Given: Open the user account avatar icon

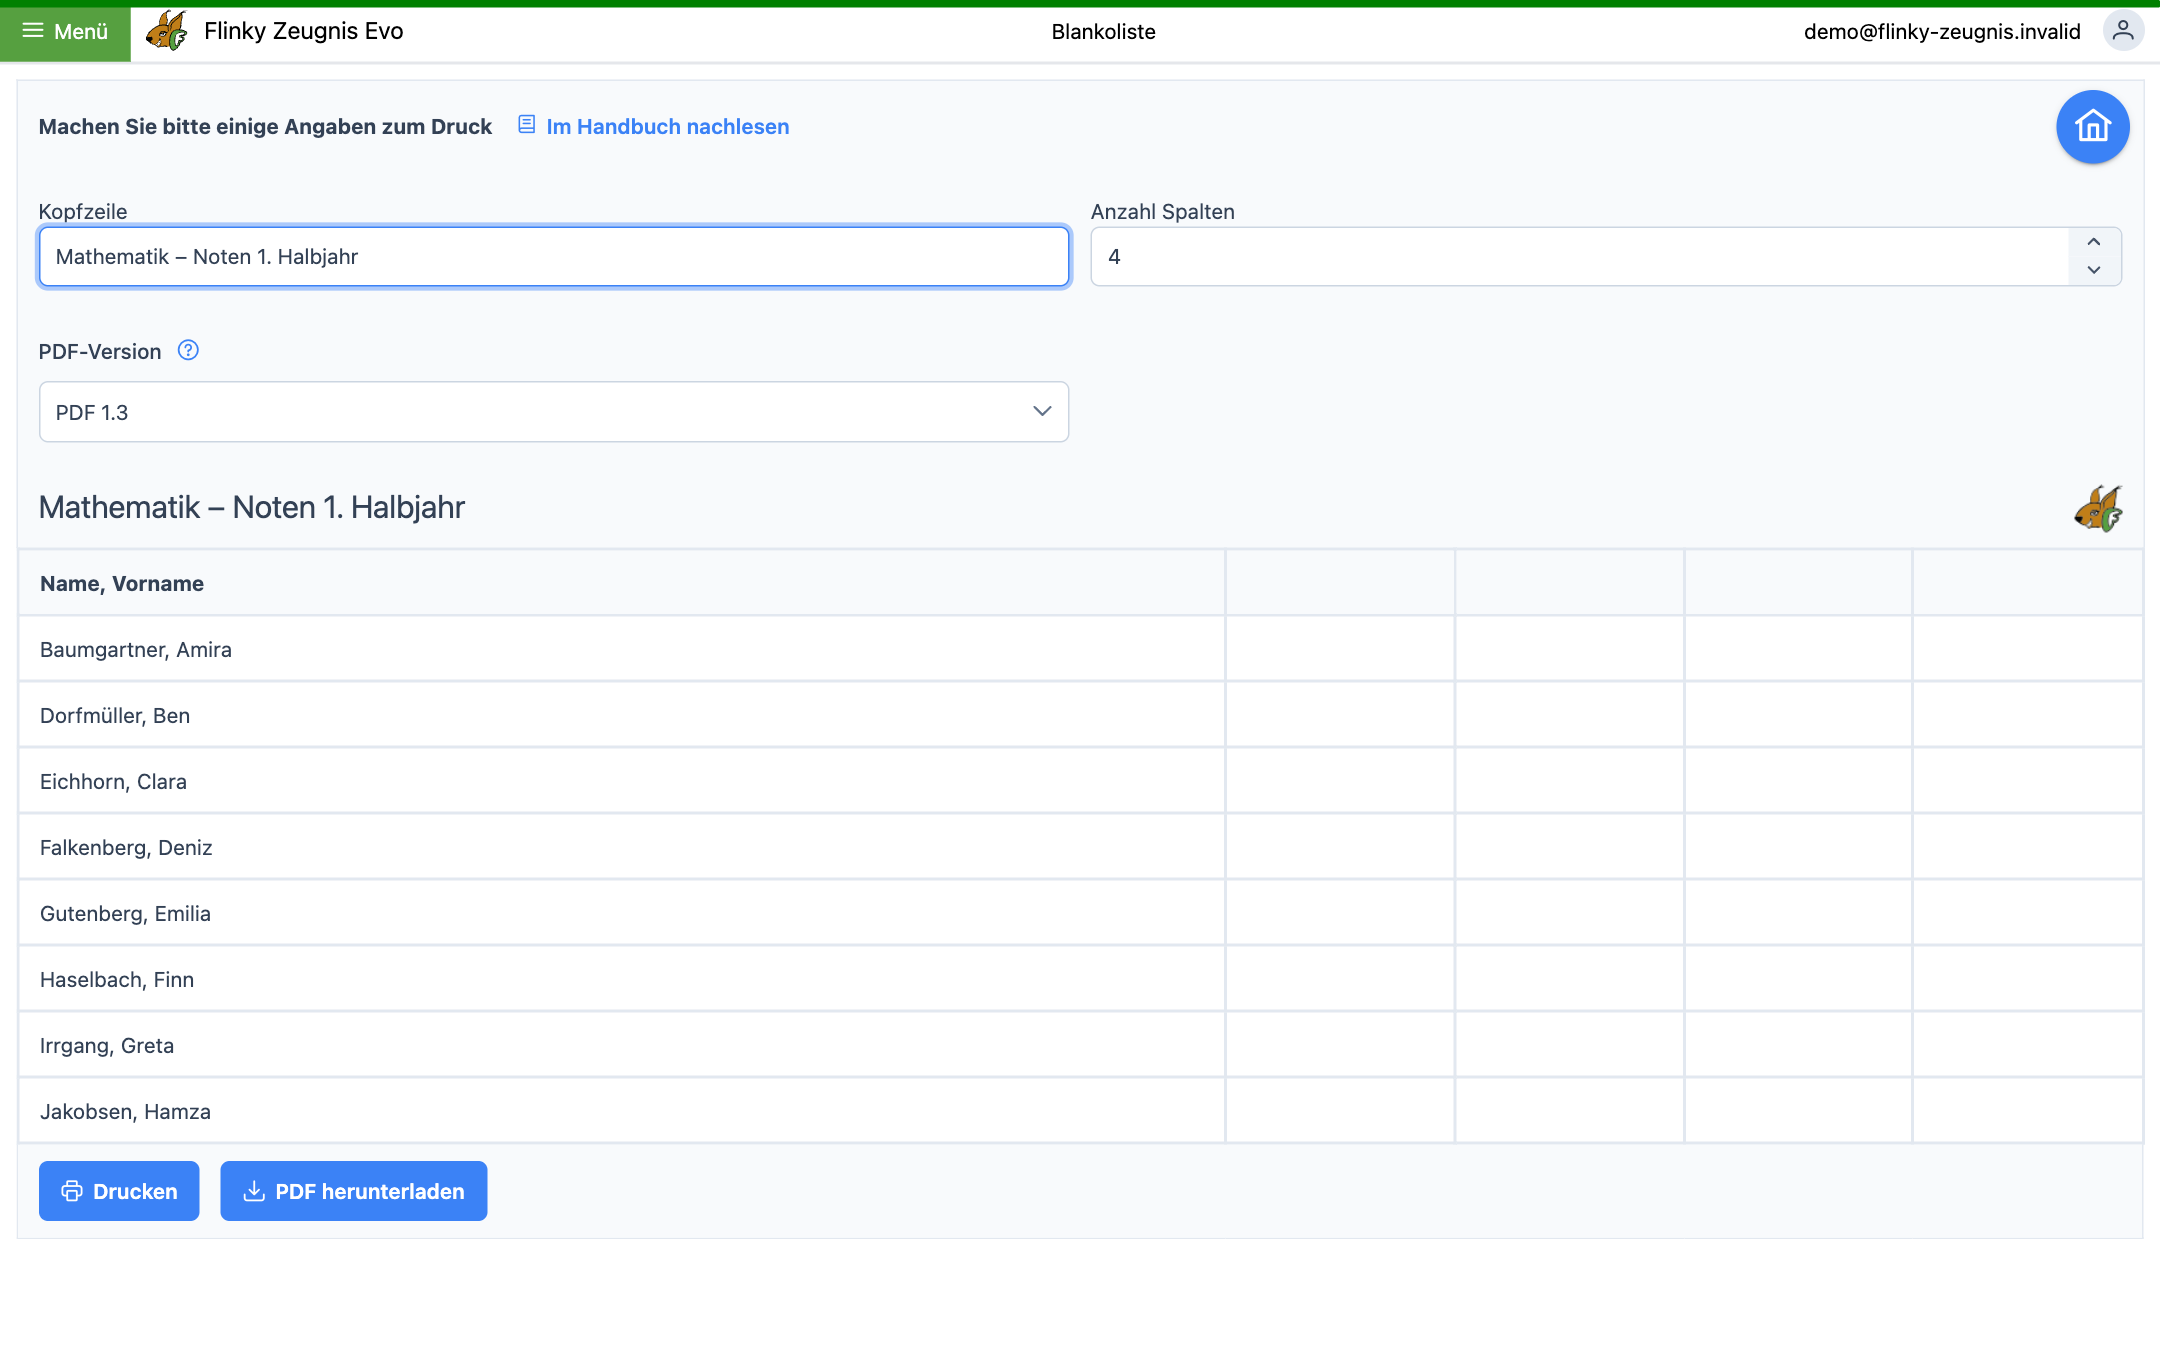Looking at the screenshot, I should point(2123,31).
